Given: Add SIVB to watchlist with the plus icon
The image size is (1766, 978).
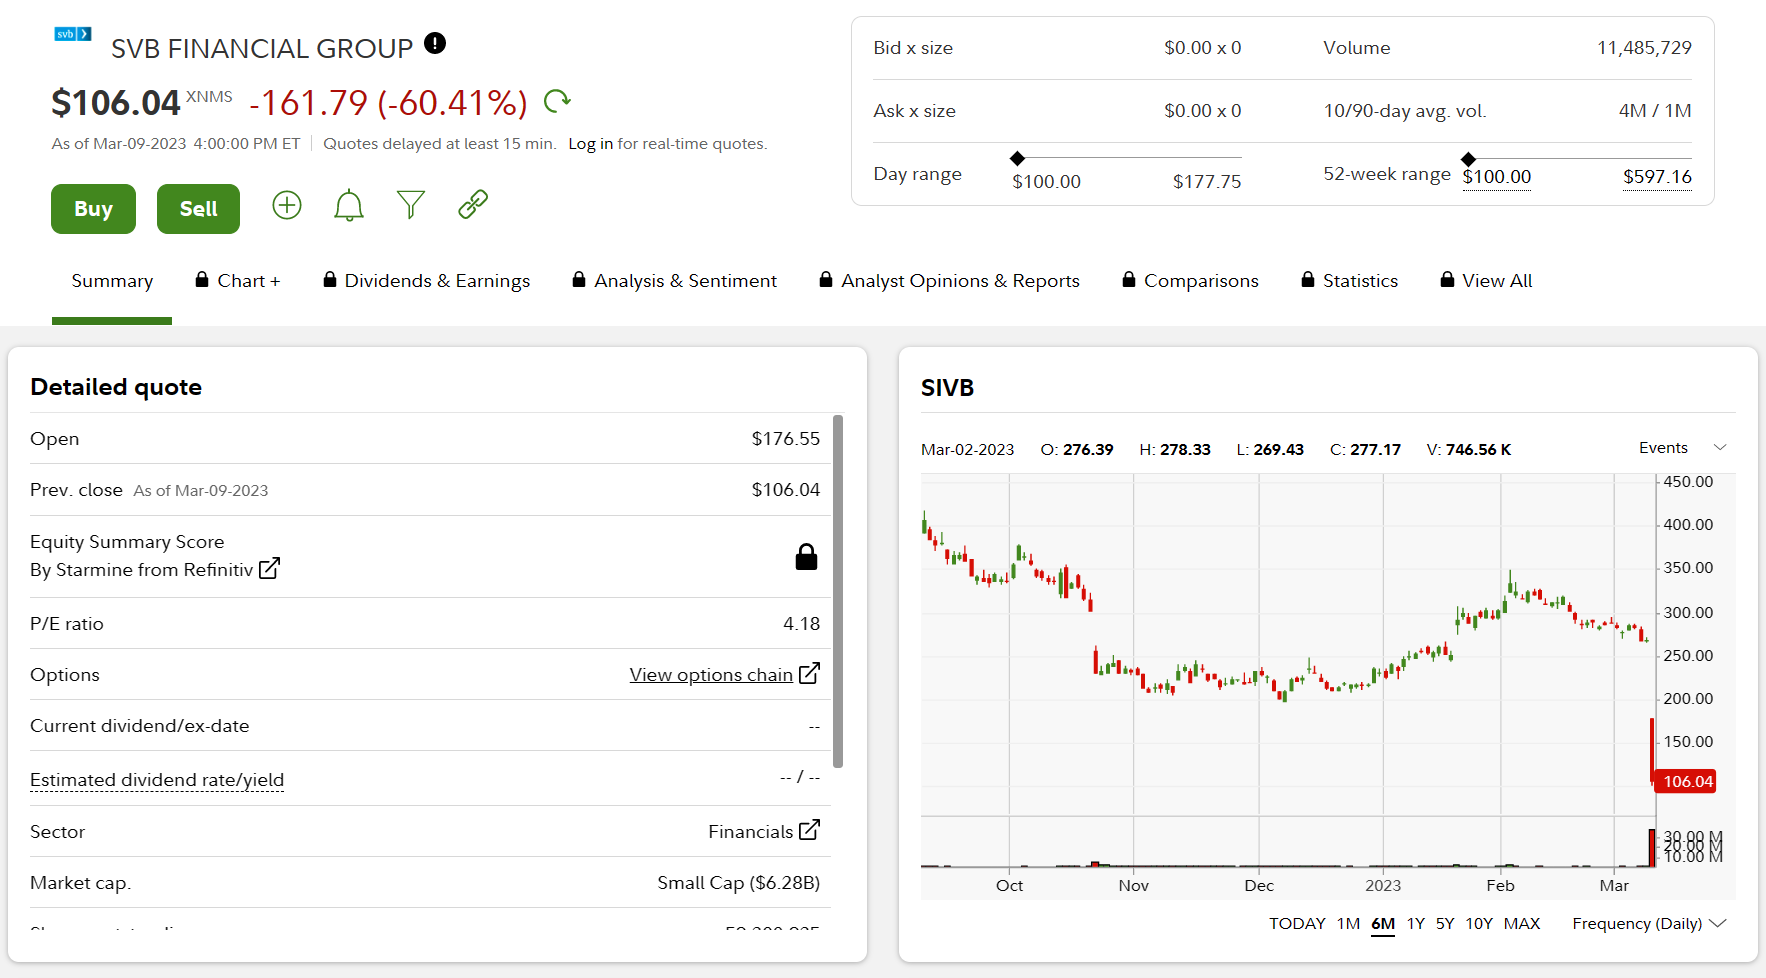Looking at the screenshot, I should (x=287, y=205).
